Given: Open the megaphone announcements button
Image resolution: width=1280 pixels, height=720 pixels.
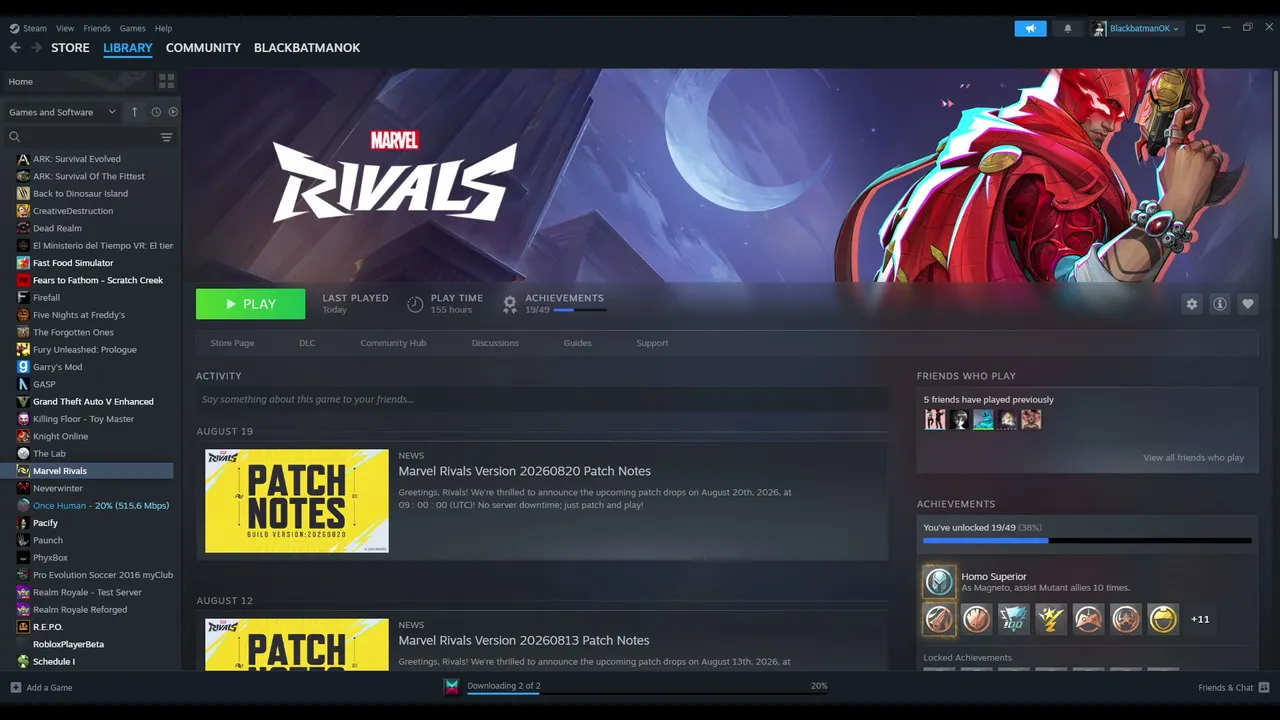Looking at the screenshot, I should tap(1030, 28).
